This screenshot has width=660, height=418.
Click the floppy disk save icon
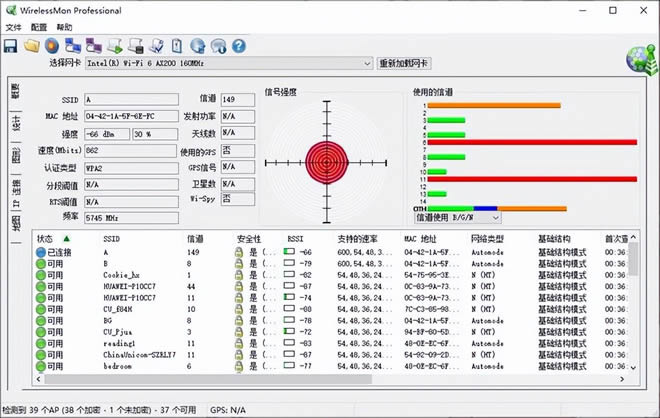(11, 46)
